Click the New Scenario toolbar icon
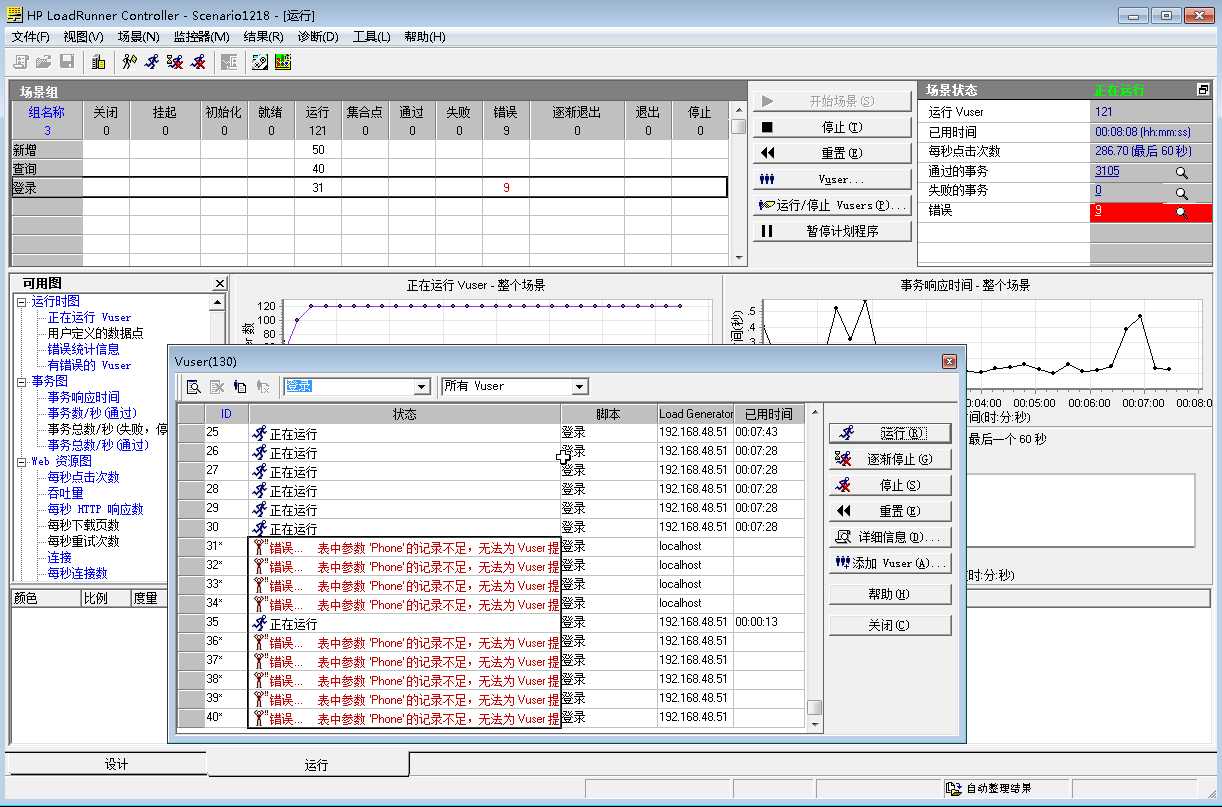The image size is (1222, 807). click(20, 62)
